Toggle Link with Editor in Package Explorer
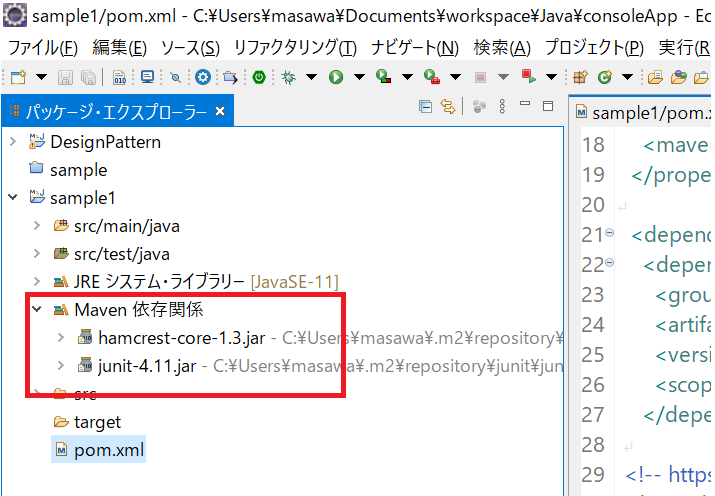This screenshot has height=496, width=715. tap(448, 107)
